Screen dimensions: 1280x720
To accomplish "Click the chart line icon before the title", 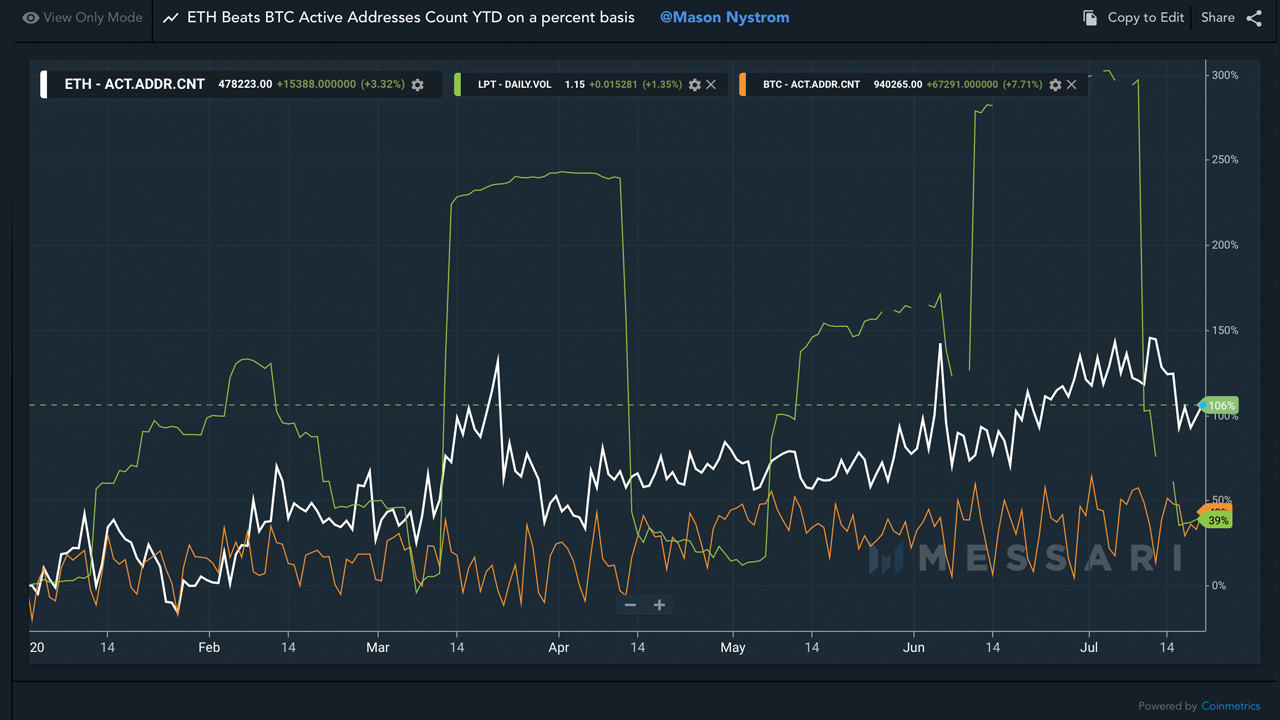I will click(171, 18).
